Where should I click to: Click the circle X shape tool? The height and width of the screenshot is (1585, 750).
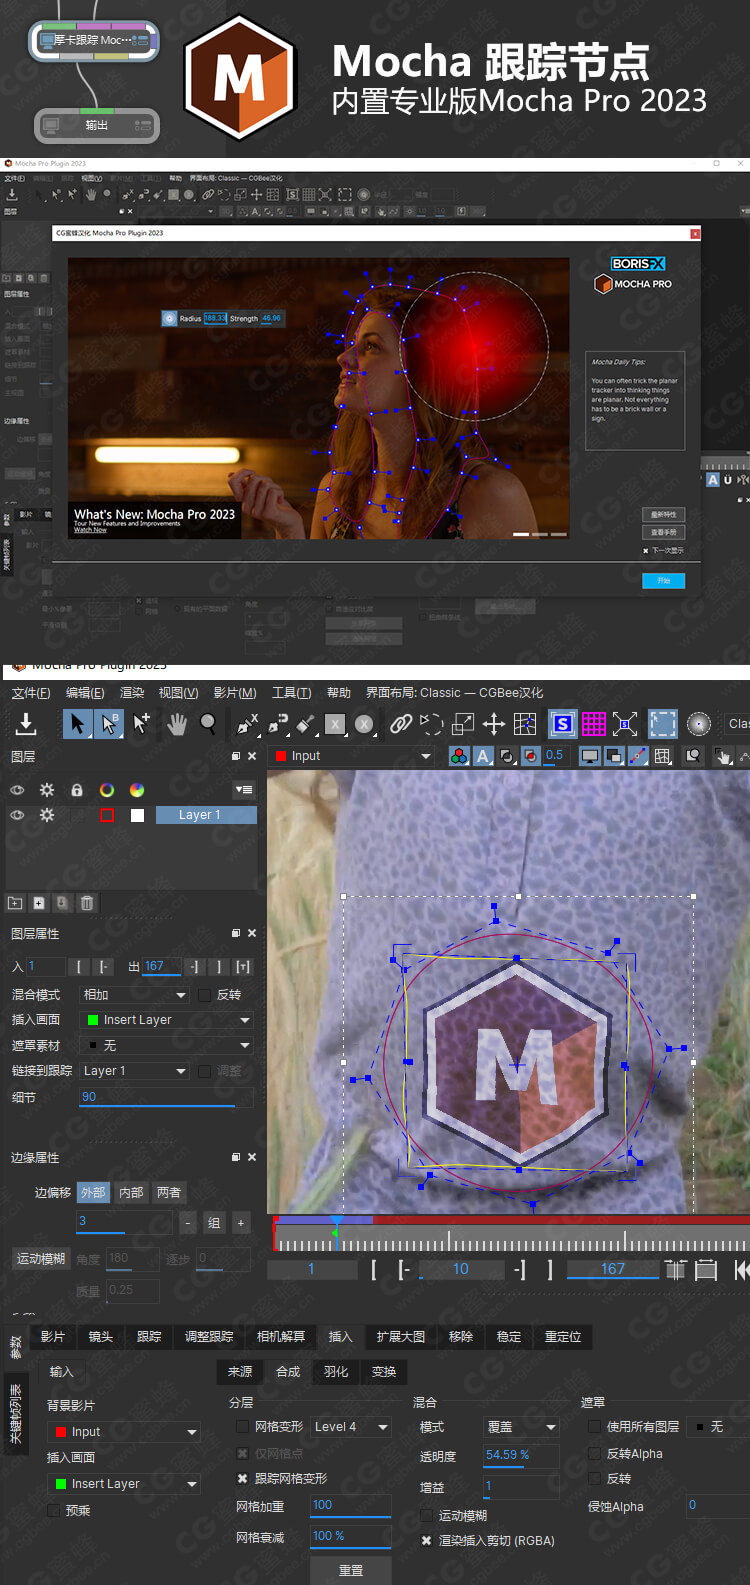click(x=364, y=724)
